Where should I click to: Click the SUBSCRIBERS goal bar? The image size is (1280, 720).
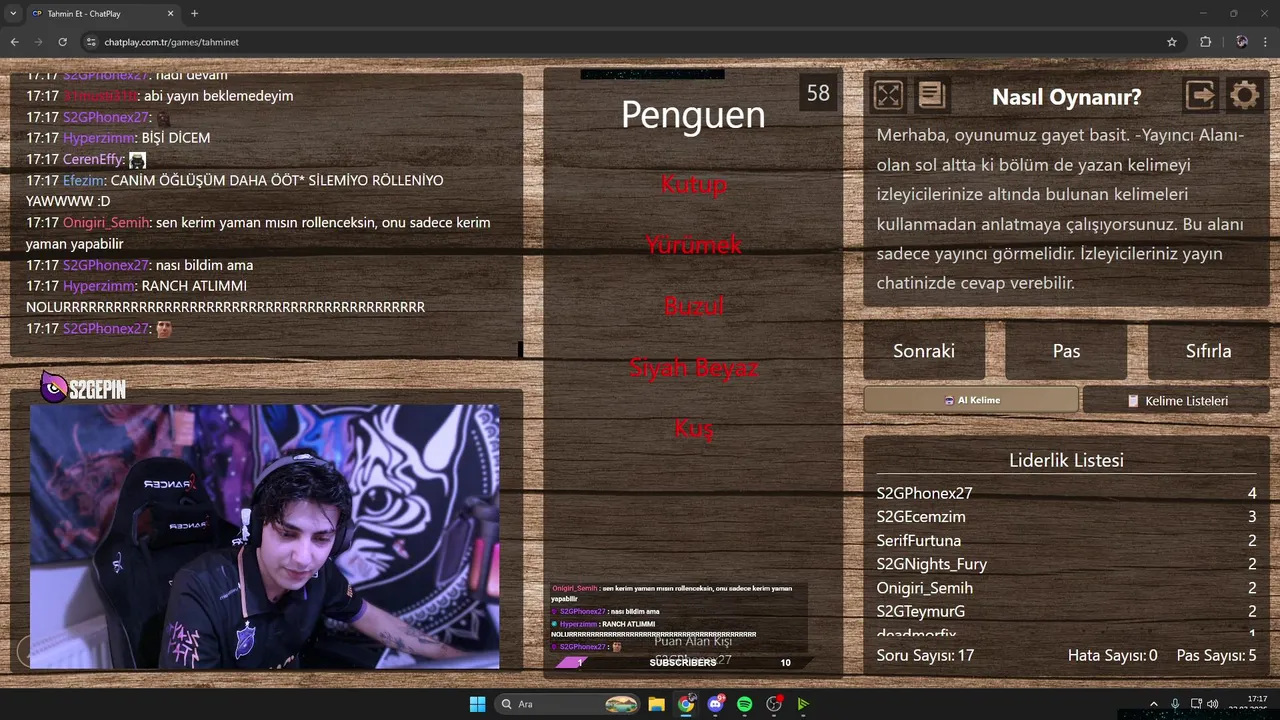tap(684, 662)
